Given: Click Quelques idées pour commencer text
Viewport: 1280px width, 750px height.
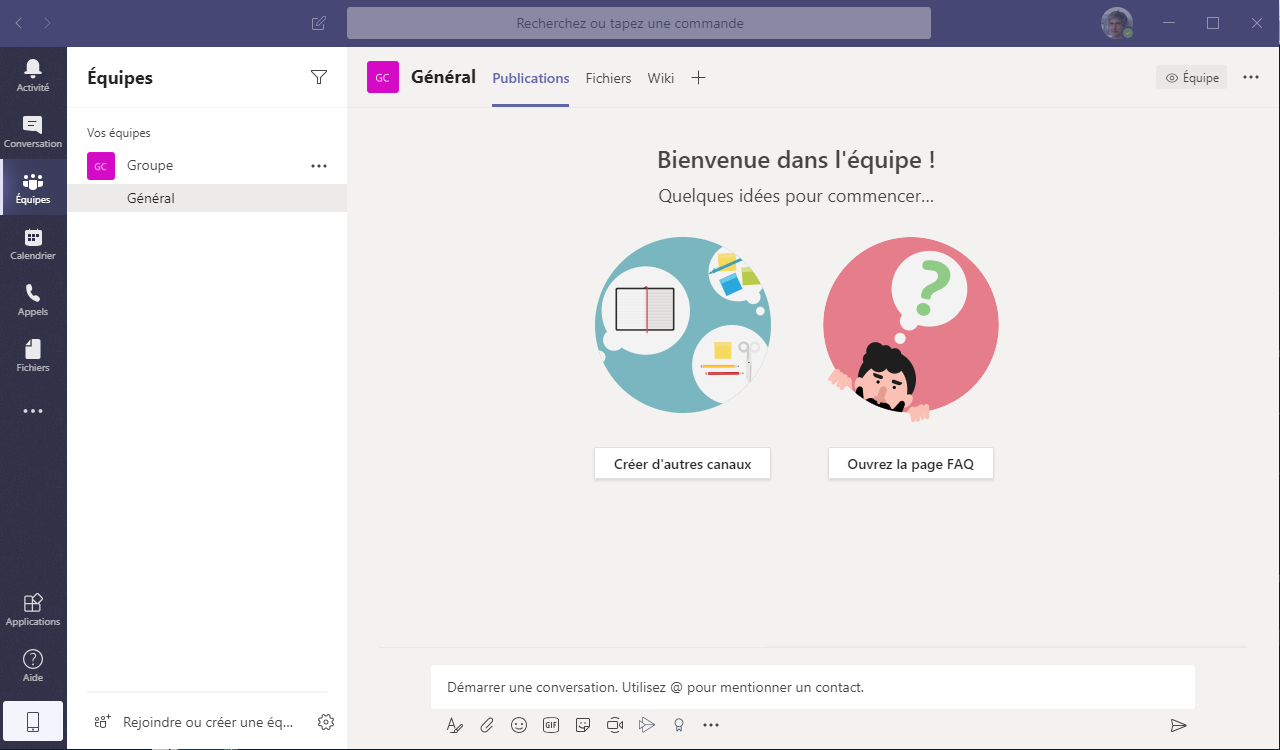Looking at the screenshot, I should 796,196.
